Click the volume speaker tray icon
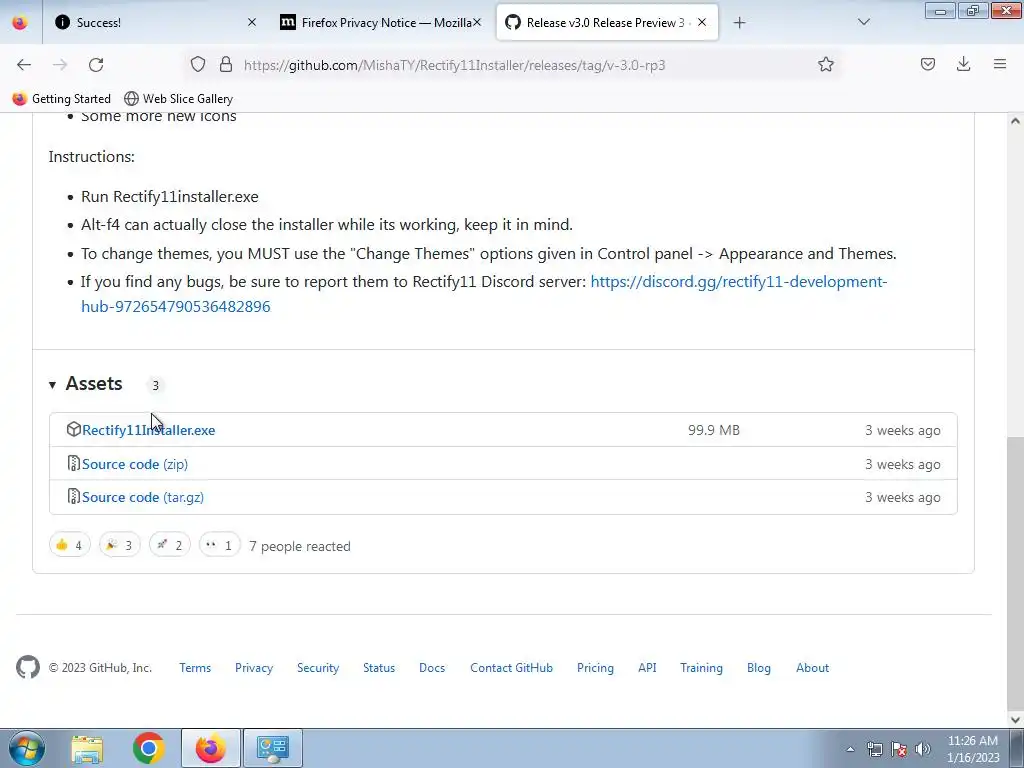The image size is (1024, 768). (923, 749)
